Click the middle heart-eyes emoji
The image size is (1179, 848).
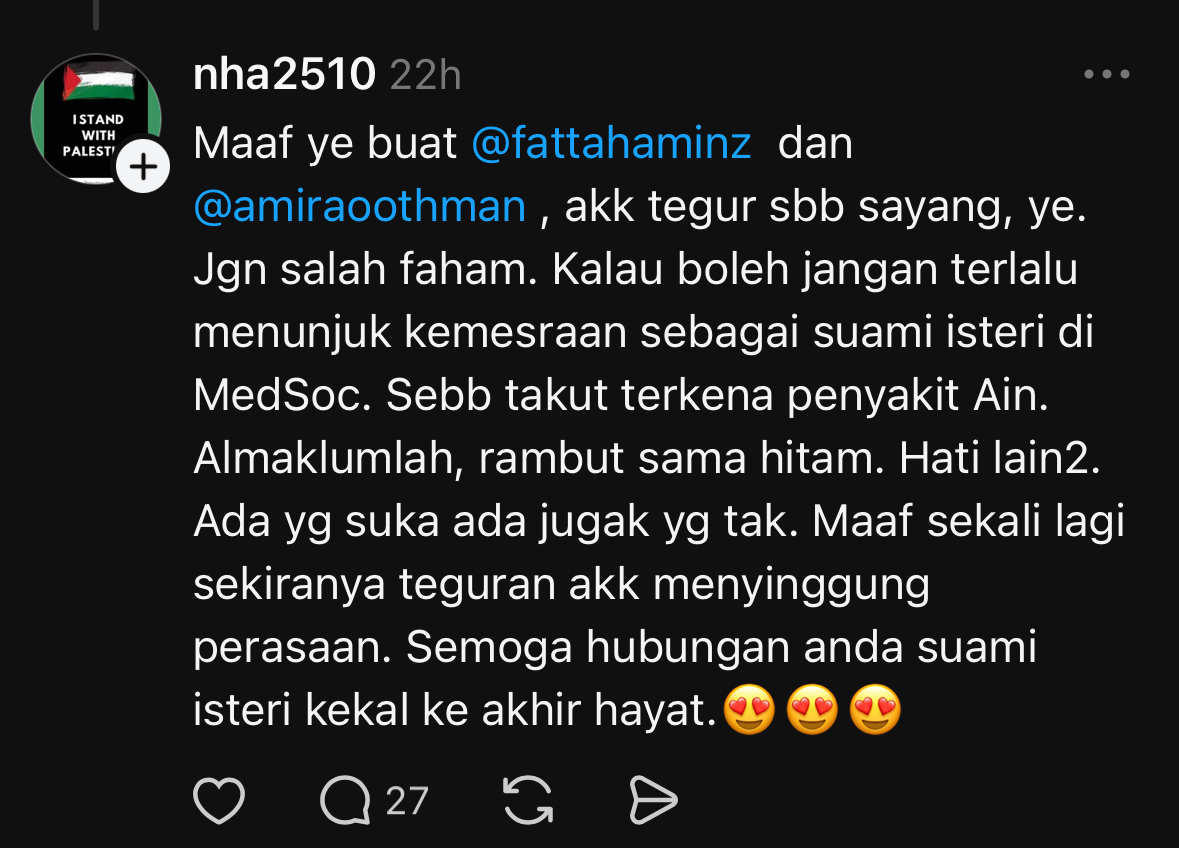point(812,709)
